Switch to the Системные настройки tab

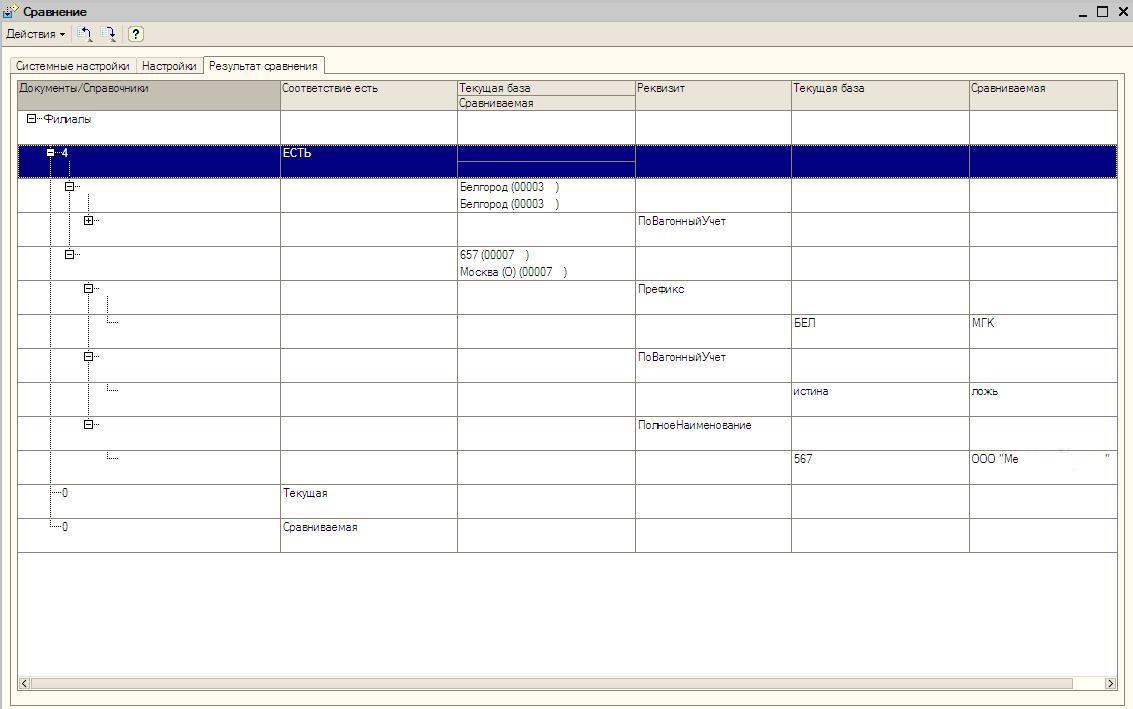(x=72, y=66)
